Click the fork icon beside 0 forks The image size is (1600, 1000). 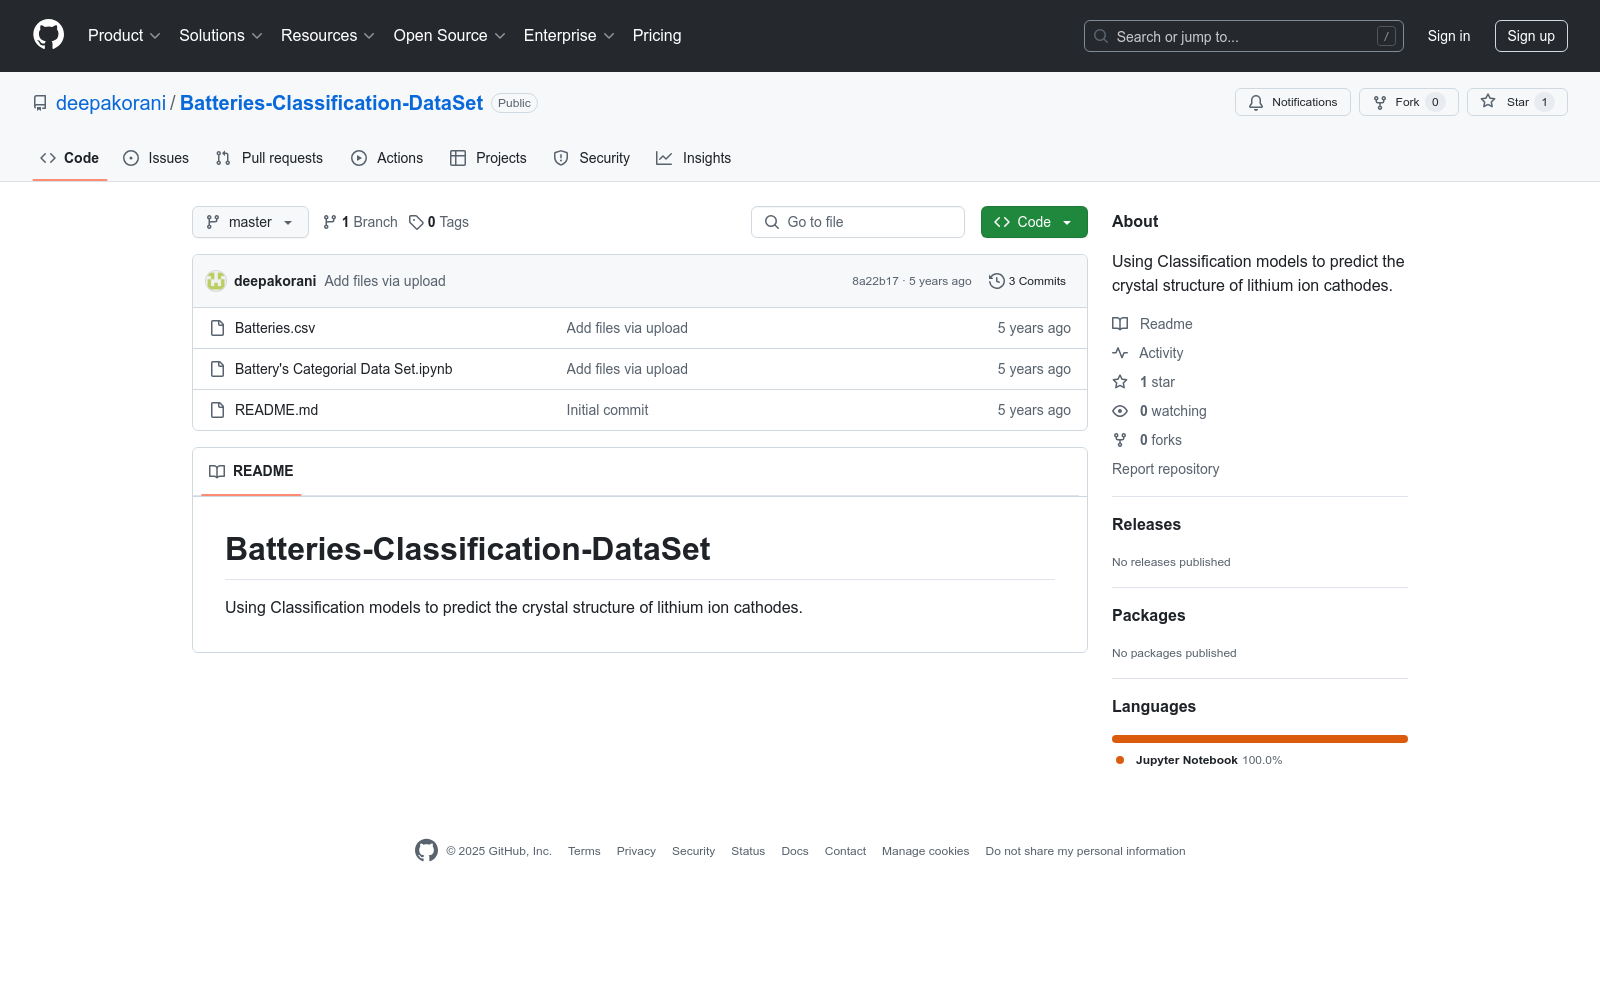pos(1120,440)
